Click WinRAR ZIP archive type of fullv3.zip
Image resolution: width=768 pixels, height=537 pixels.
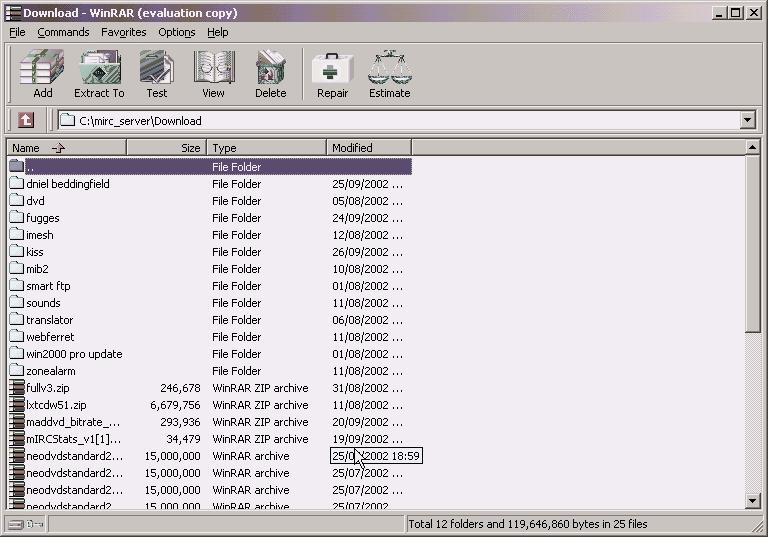pos(260,388)
